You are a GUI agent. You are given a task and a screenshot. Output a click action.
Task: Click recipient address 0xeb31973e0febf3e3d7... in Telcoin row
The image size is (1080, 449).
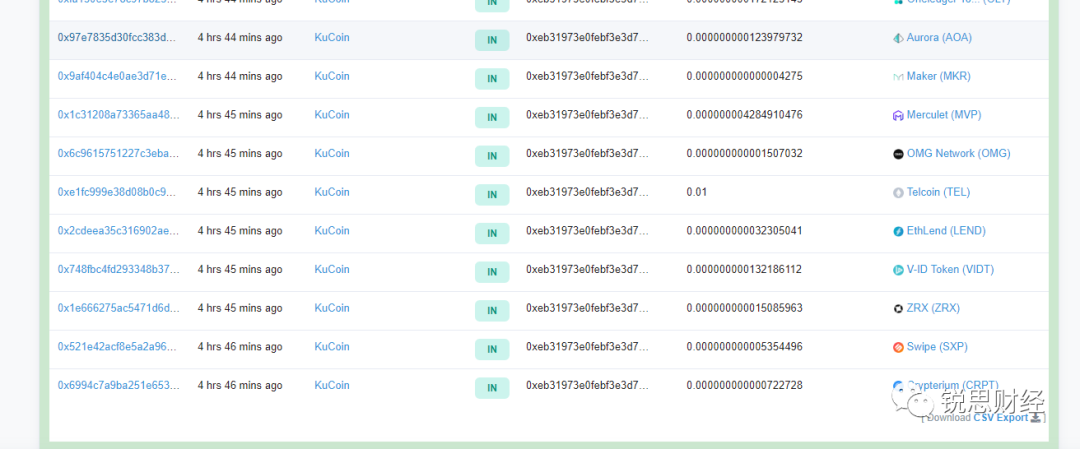(588, 191)
